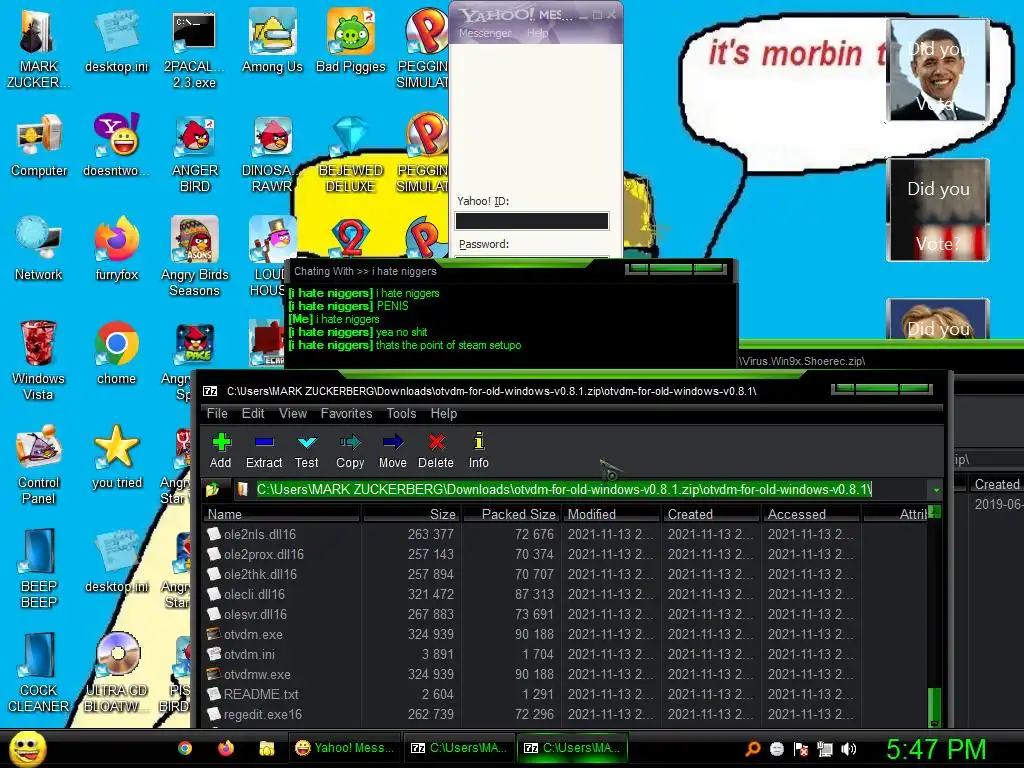Select the MARK ZUCKER... folder icon
Viewport: 1024px width, 768px height.
click(39, 50)
